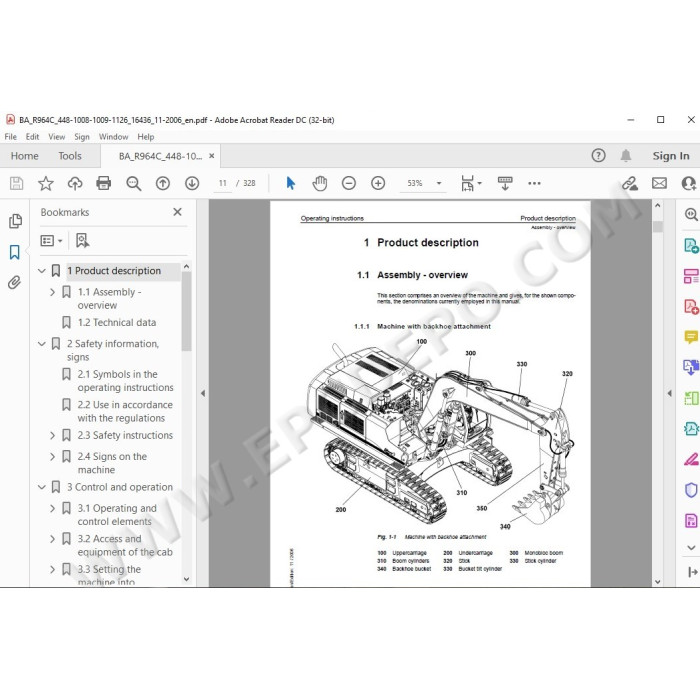Open Comment tool in right pane
The width and height of the screenshot is (700, 700).
click(x=691, y=337)
